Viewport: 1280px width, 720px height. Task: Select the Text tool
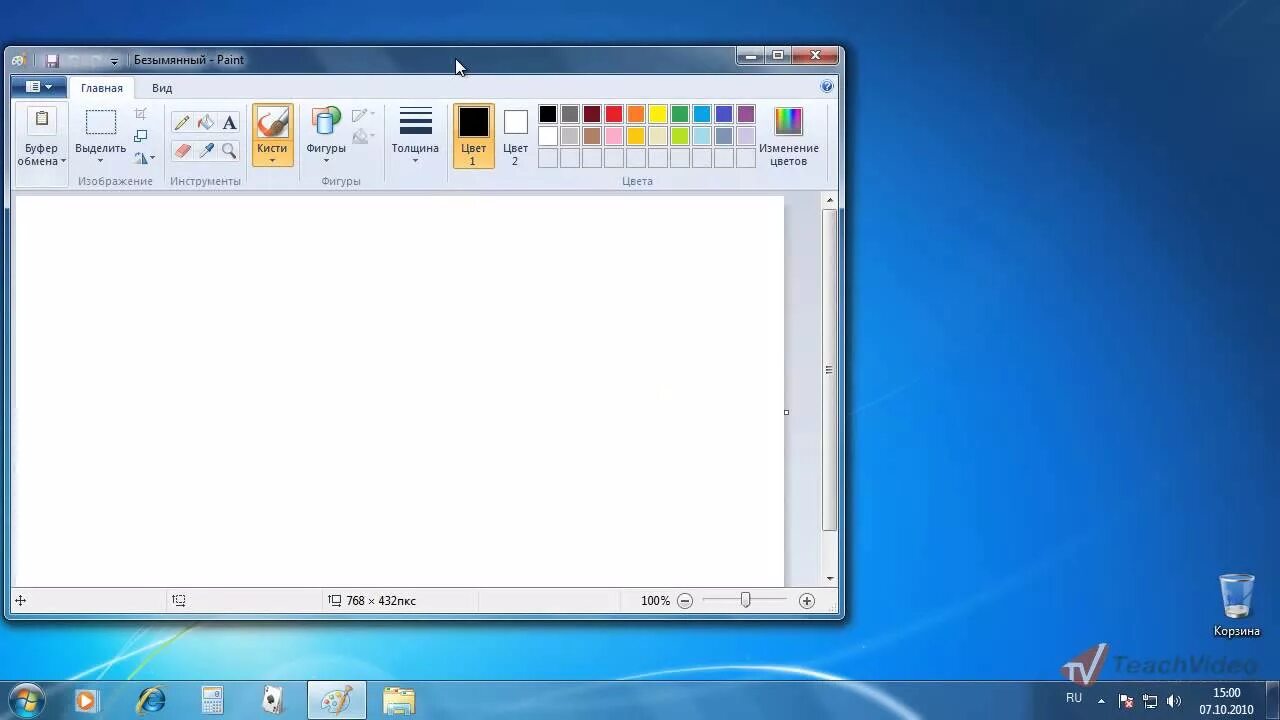[229, 123]
